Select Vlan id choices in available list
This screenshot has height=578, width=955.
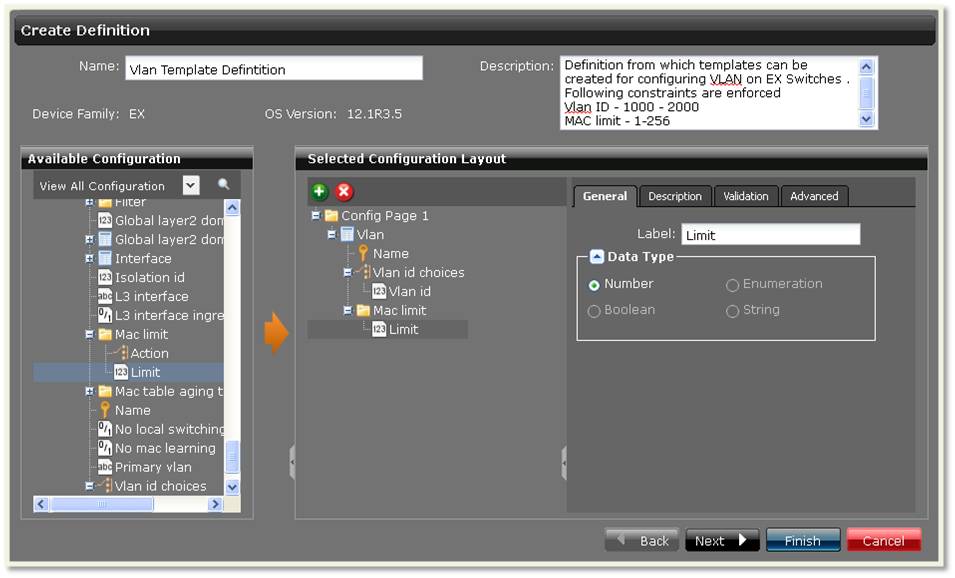pyautogui.click(x=161, y=486)
